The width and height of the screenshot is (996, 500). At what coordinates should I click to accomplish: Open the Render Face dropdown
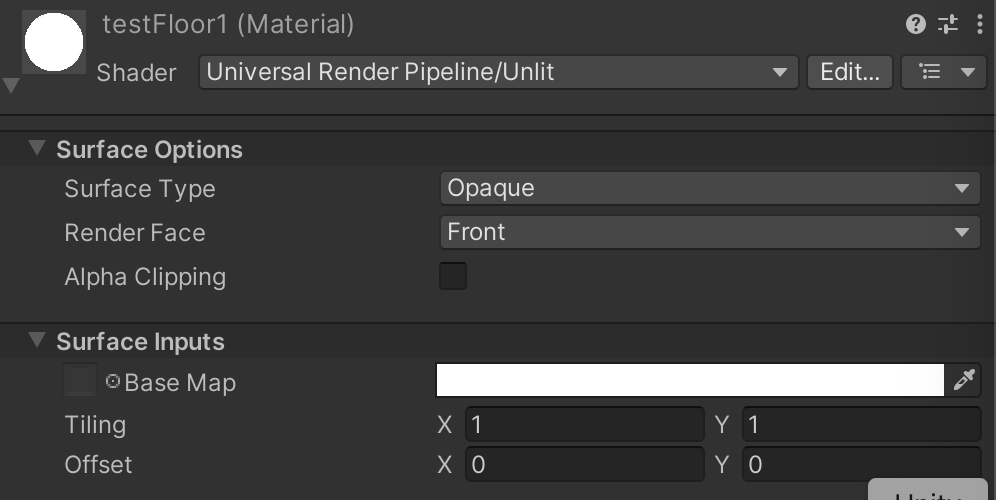coord(708,232)
